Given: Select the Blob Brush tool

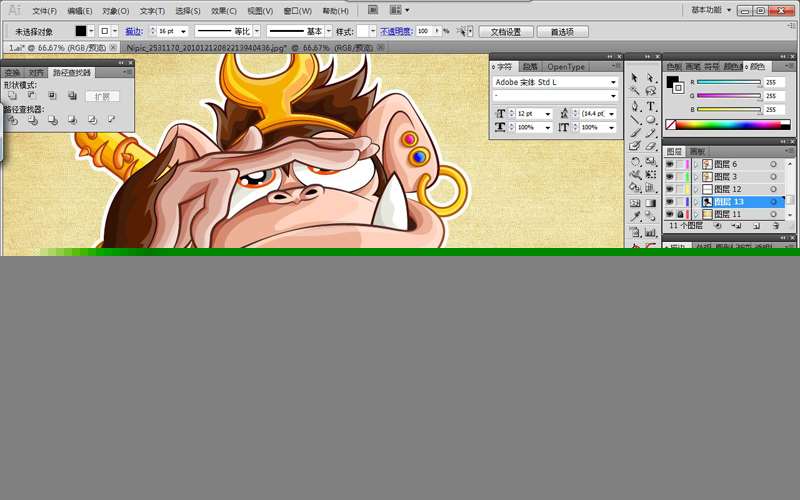Looking at the screenshot, I should [634, 146].
